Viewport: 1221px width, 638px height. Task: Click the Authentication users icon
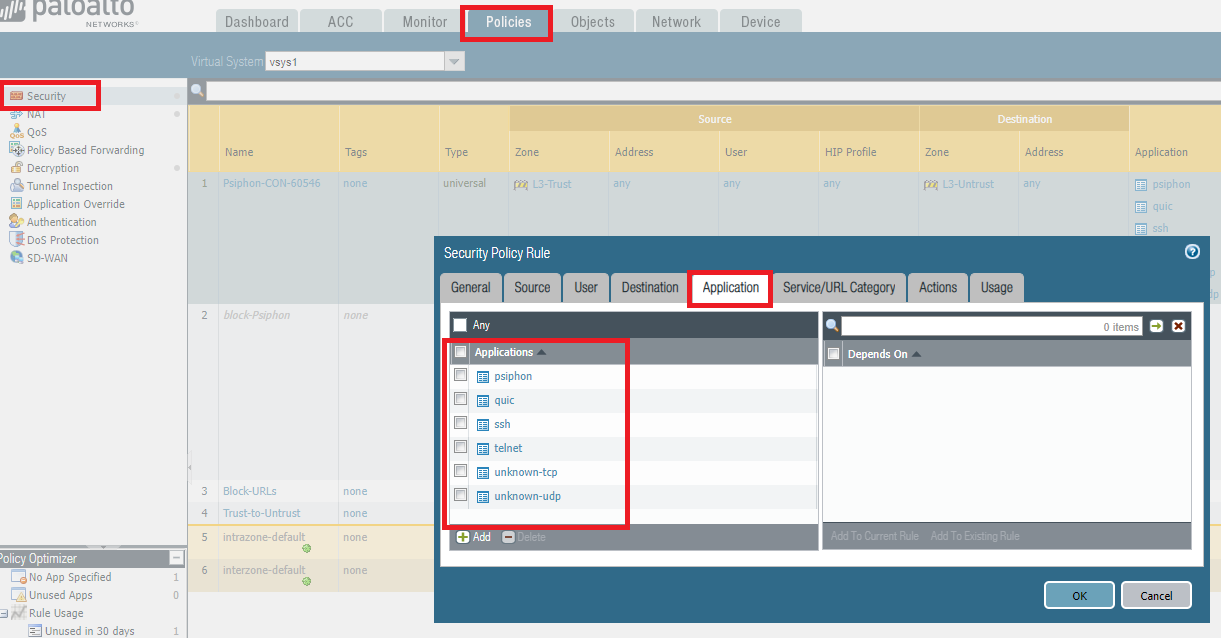(x=17, y=222)
